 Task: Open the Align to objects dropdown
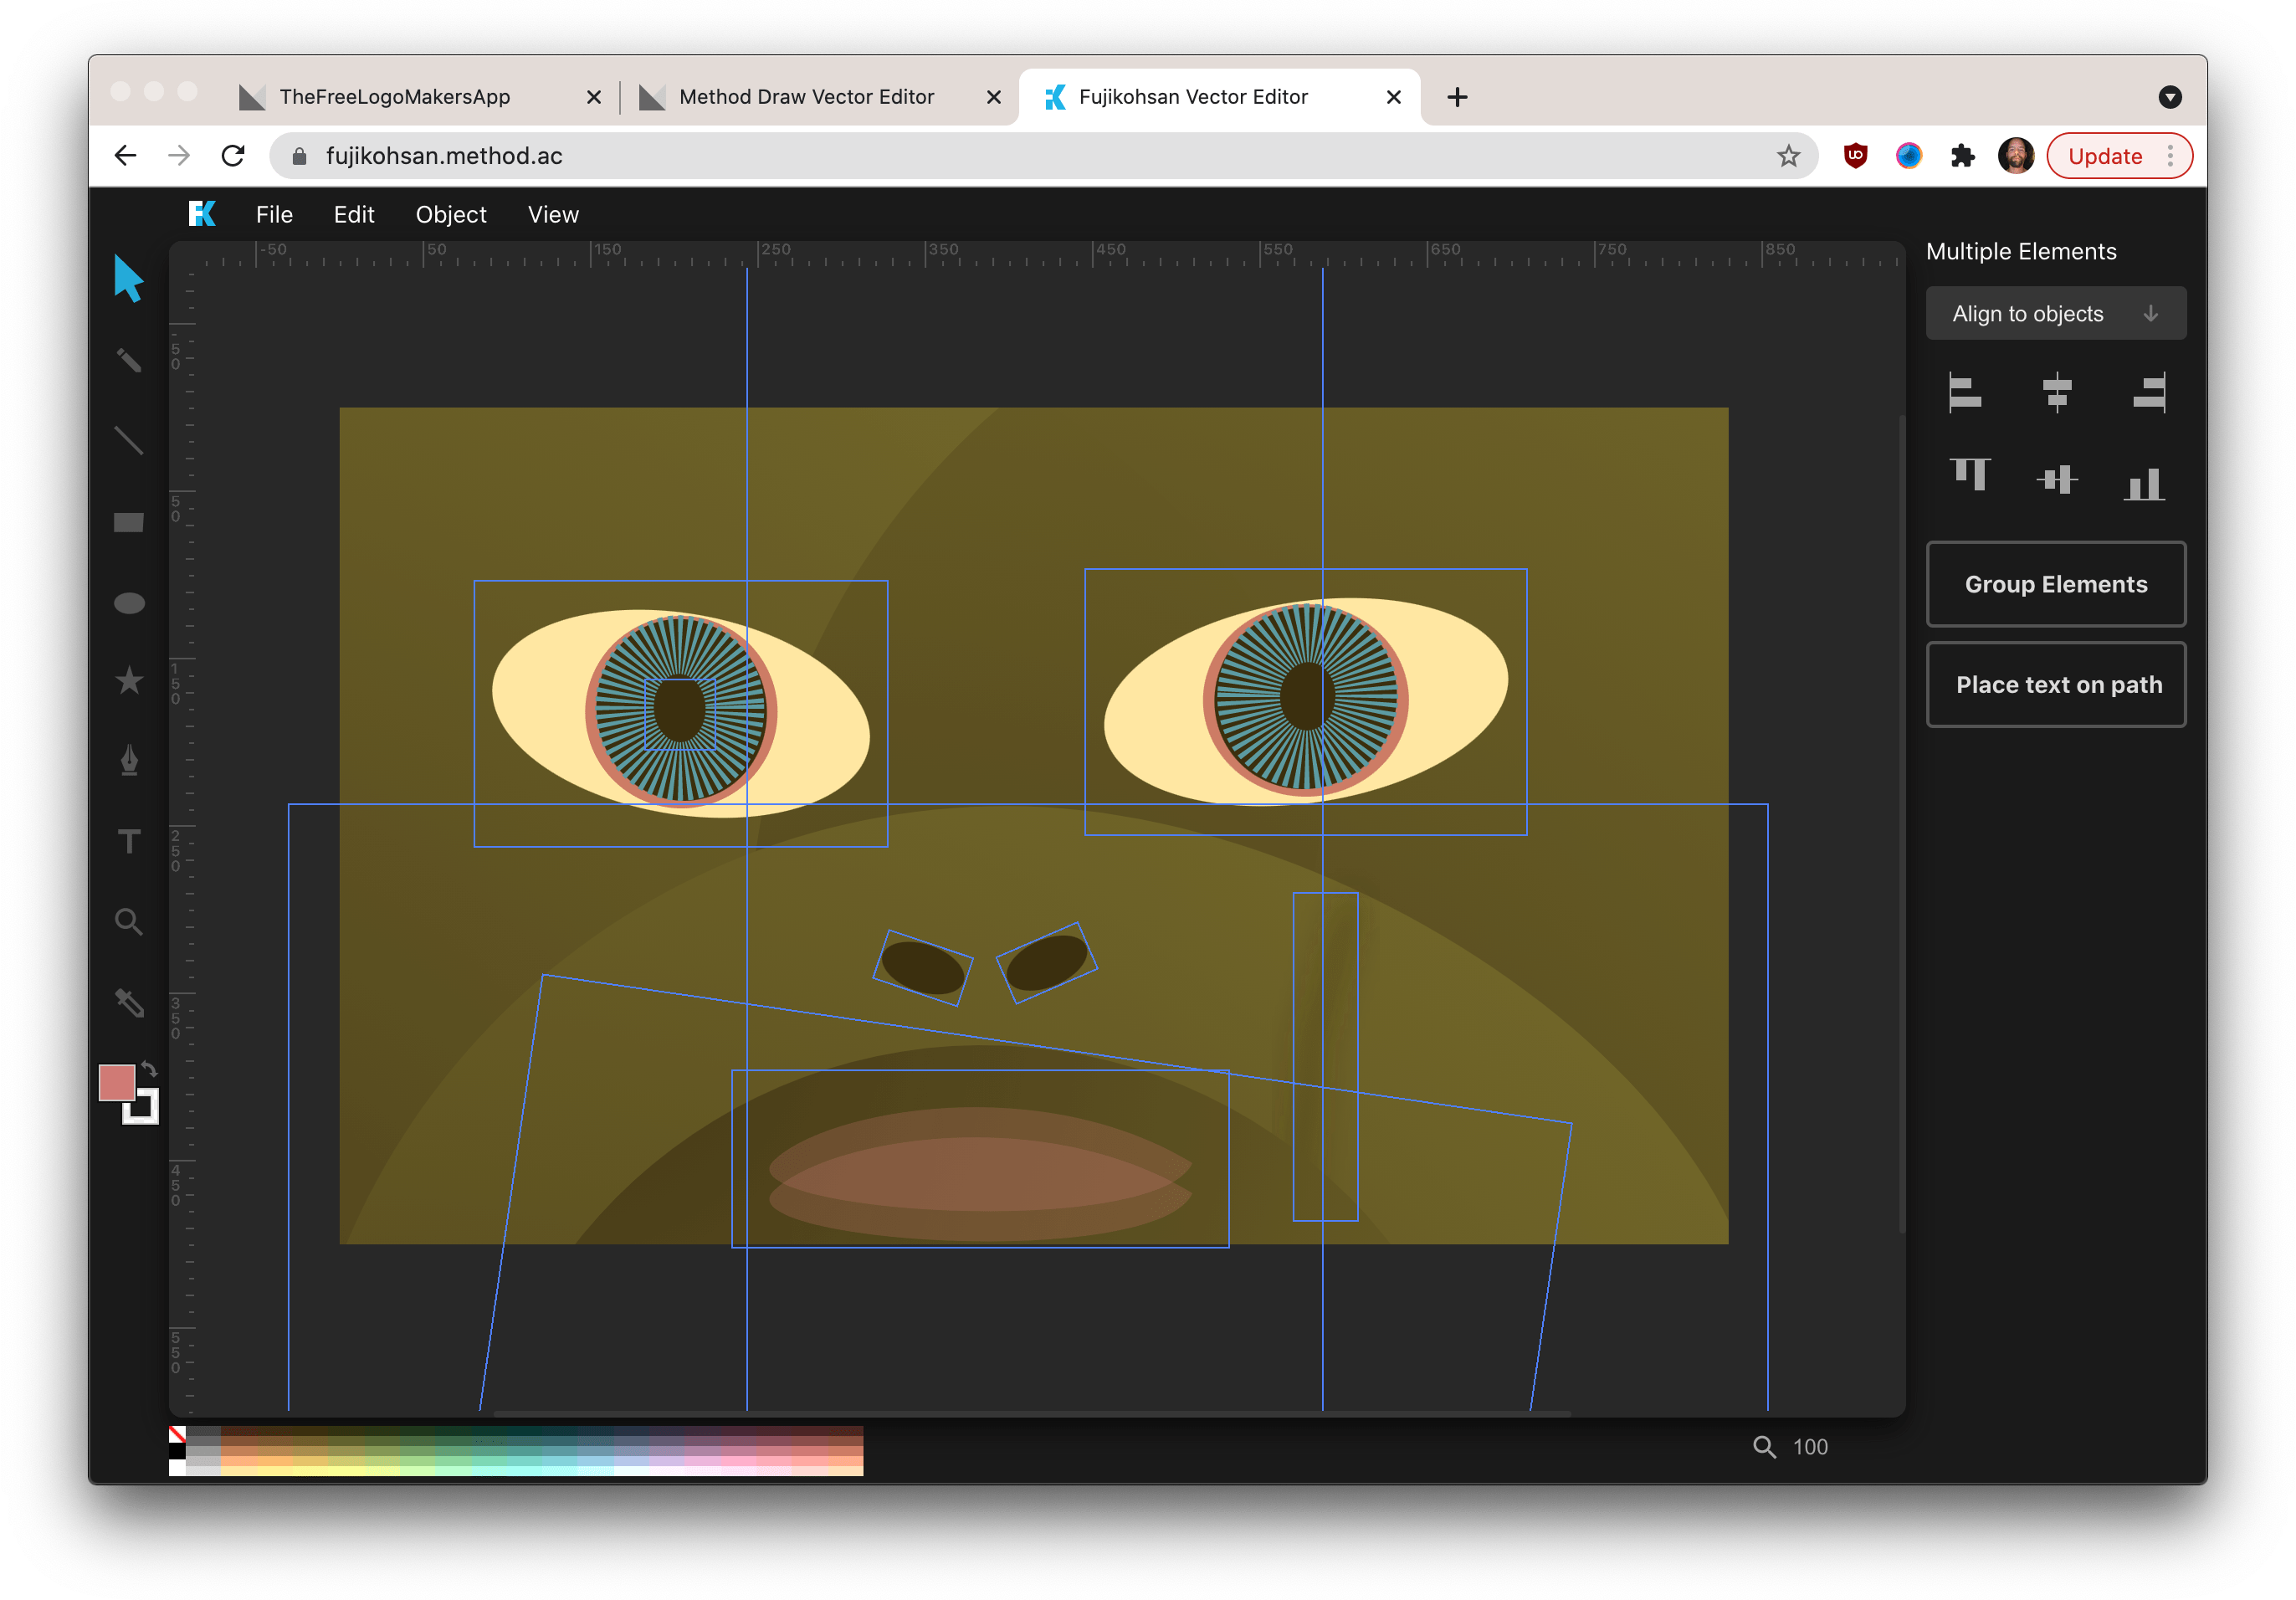2056,312
